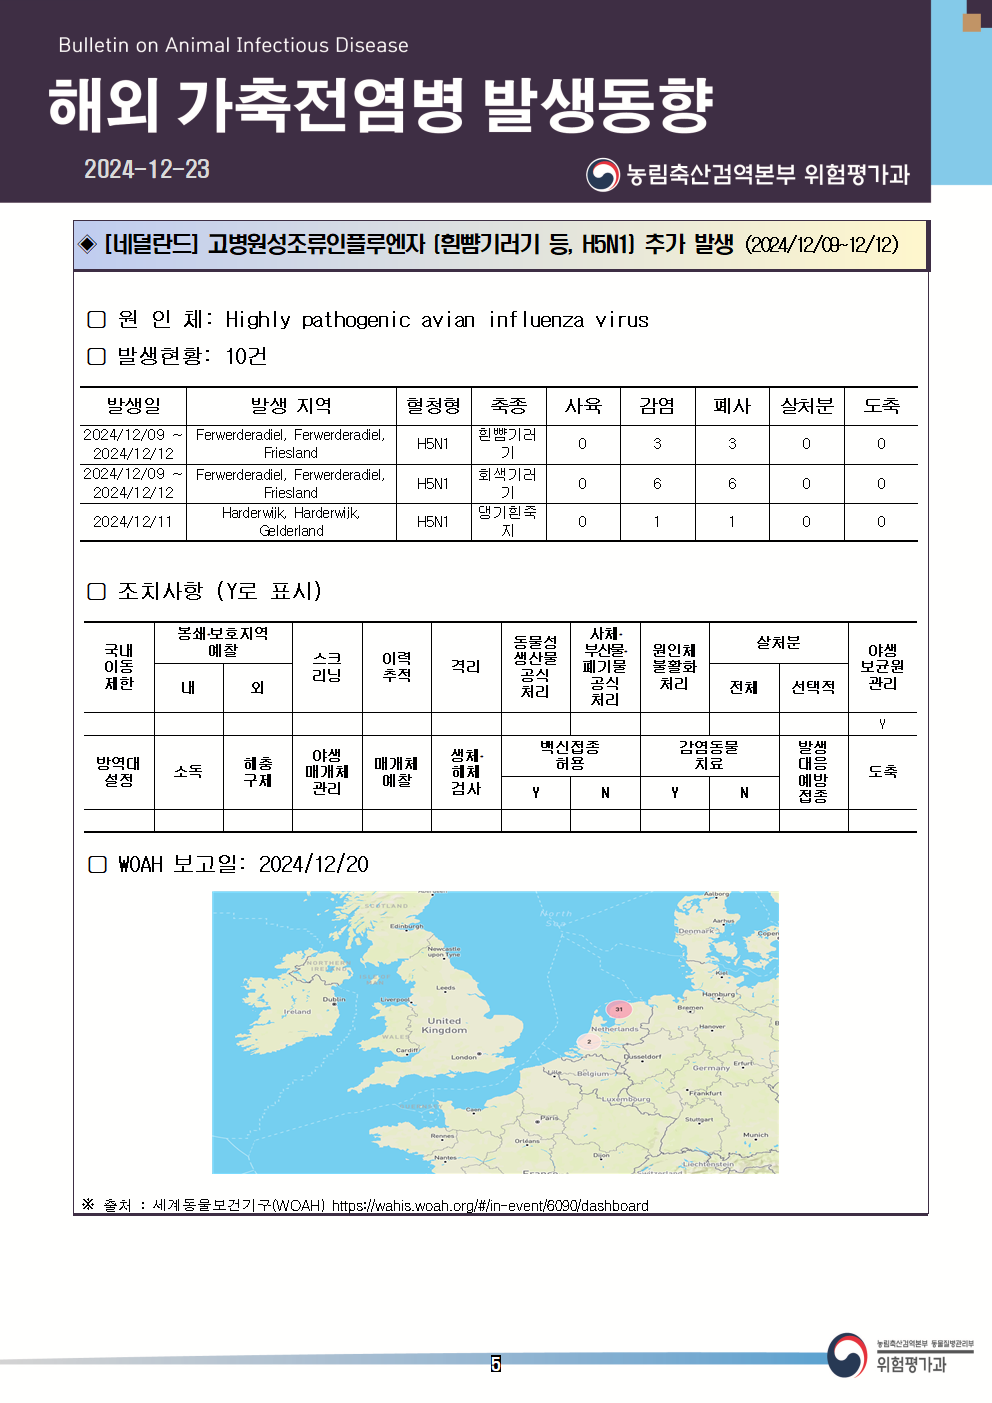992x1403 pixels.
Task: Click the 해충 구제 measure header
Action: [x=258, y=772]
